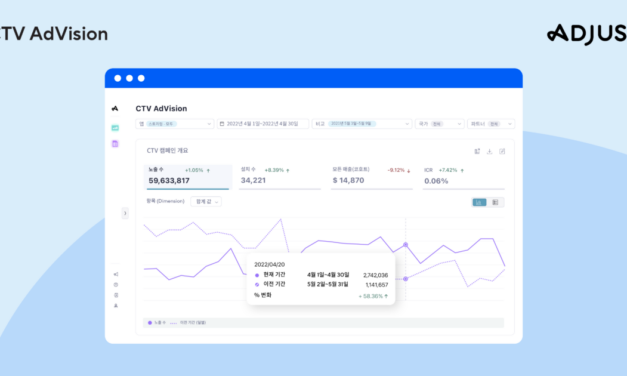This screenshot has height=376, width=627.
Task: Click the download icon in the overview panel
Action: click(489, 151)
